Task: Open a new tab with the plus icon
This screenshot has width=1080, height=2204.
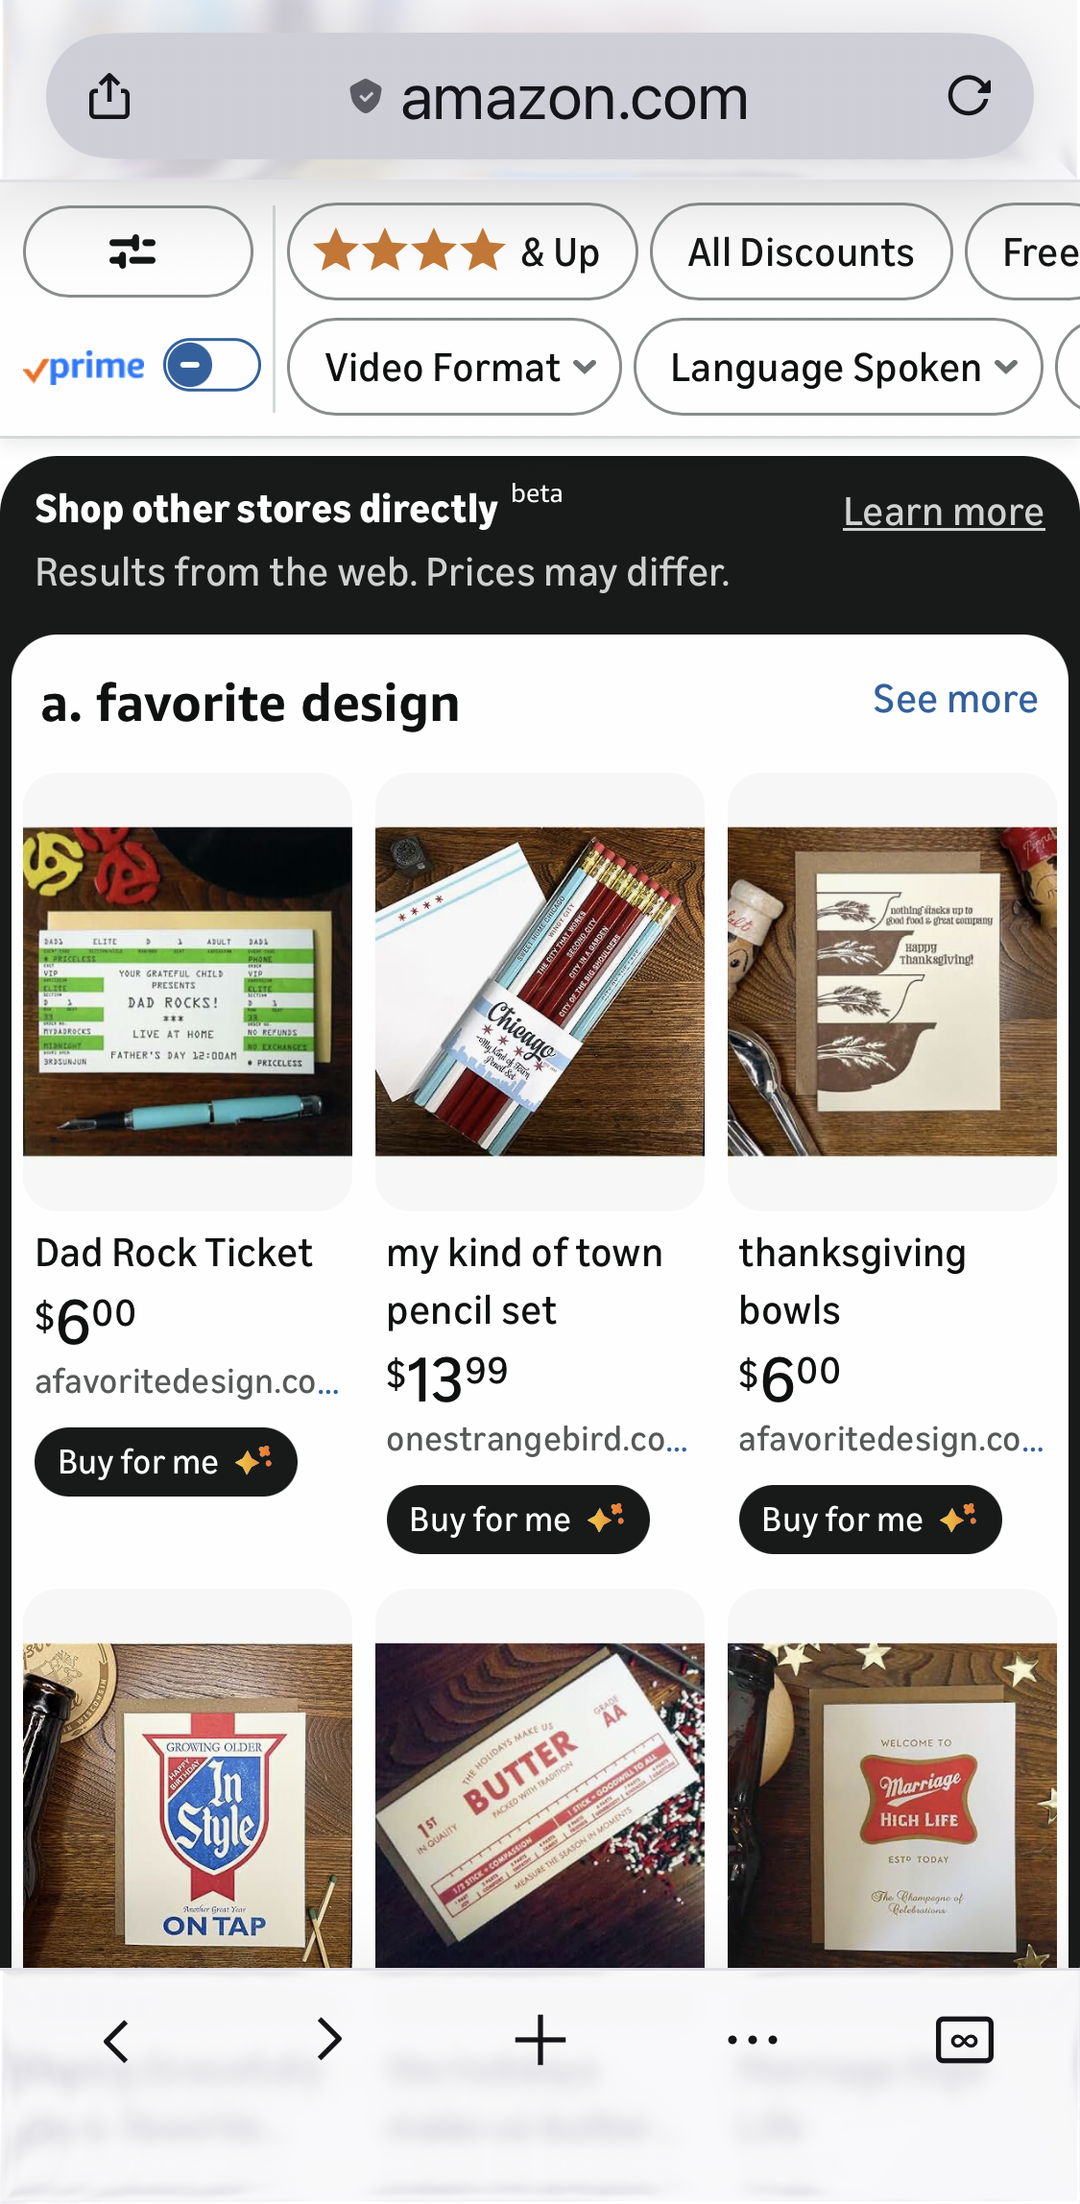Action: [x=540, y=2040]
